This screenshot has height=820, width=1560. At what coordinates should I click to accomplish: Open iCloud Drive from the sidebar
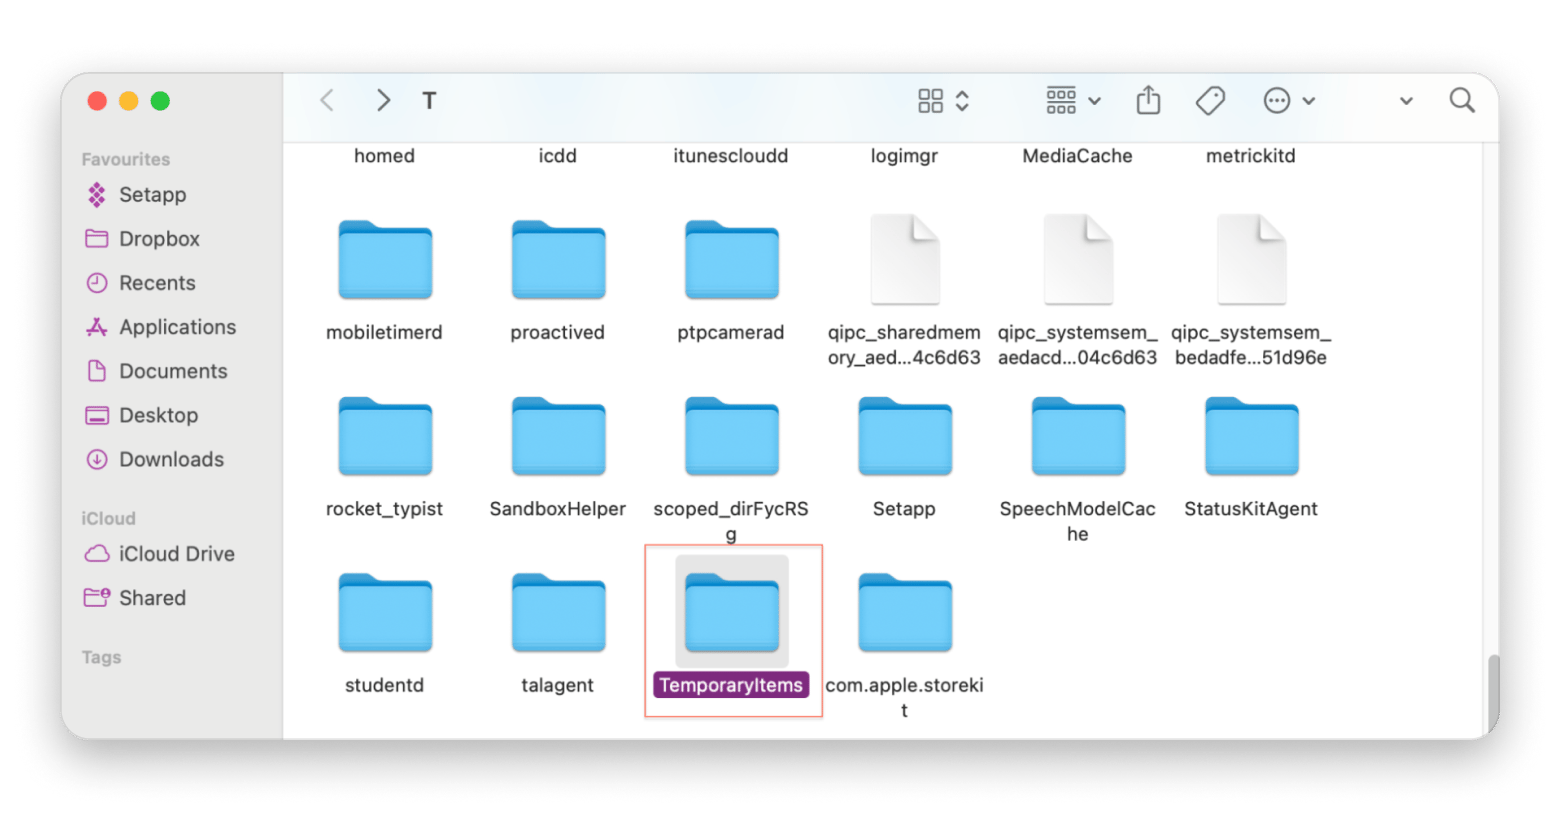click(176, 554)
